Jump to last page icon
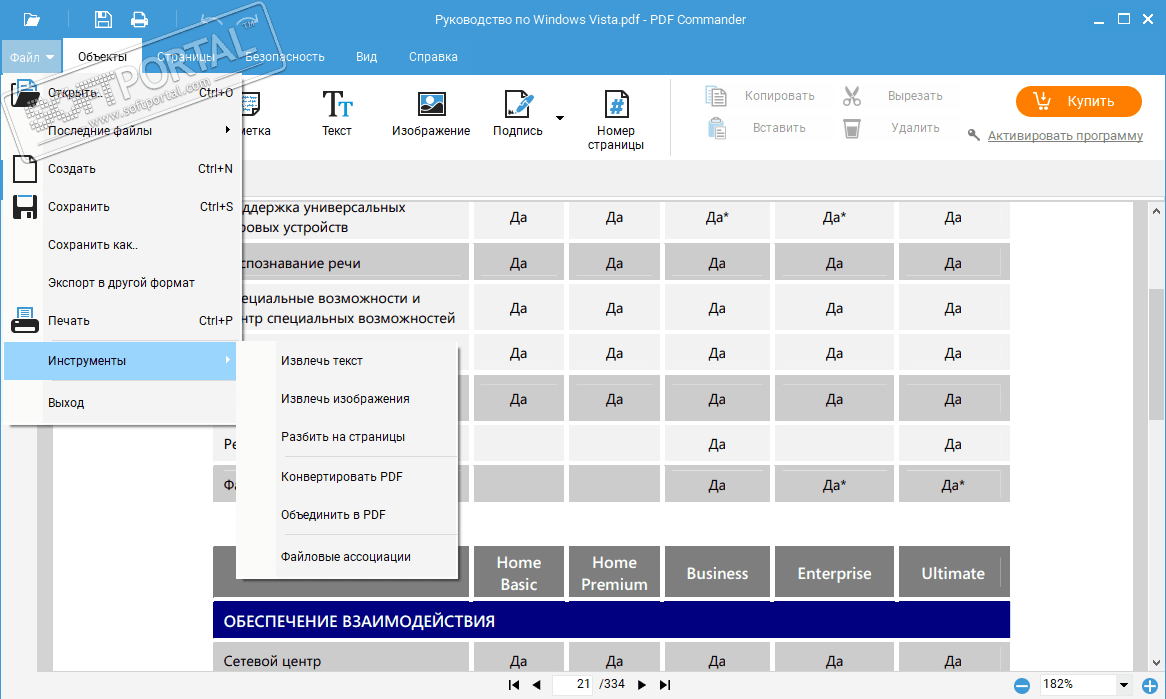 [666, 685]
